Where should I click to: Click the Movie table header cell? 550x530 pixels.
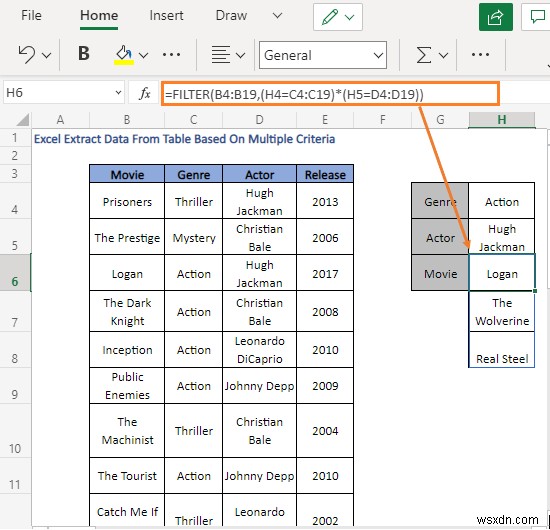click(x=127, y=174)
